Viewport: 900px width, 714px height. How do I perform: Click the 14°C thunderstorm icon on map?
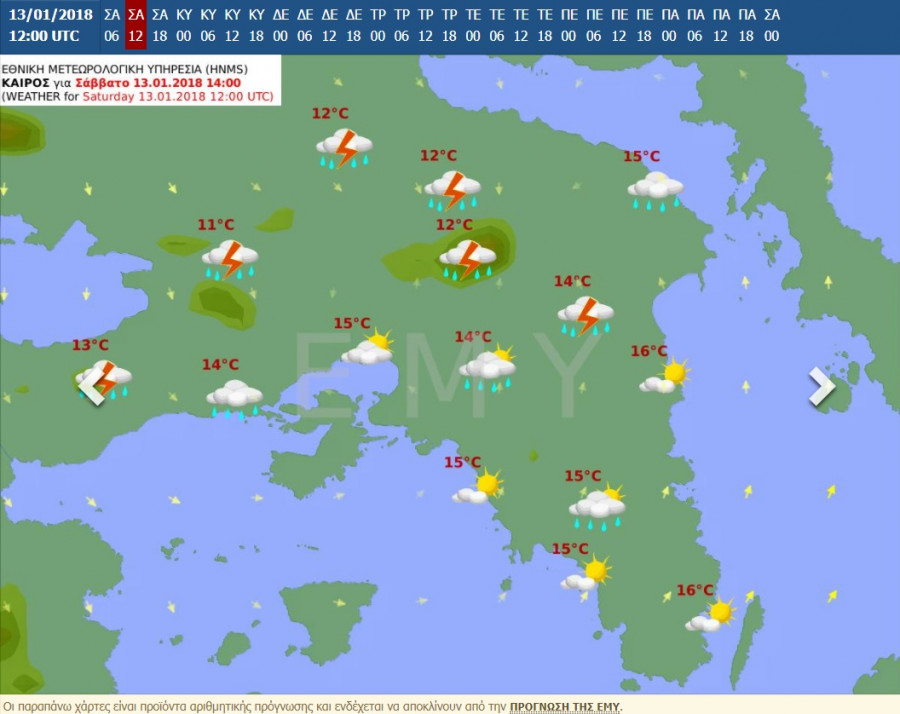[586, 314]
